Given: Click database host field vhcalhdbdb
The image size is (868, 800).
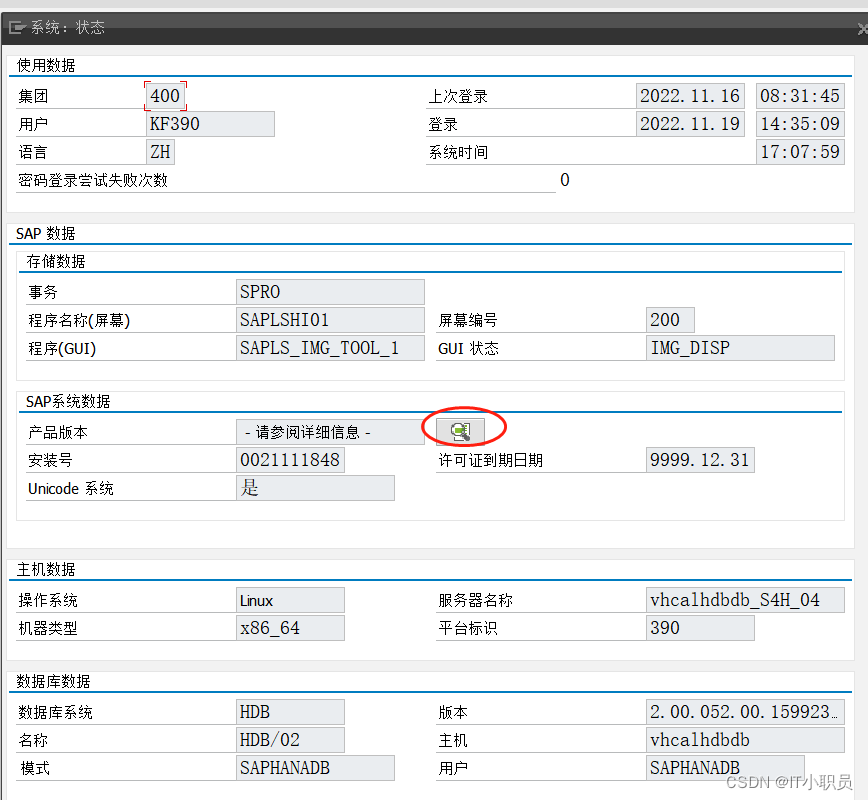Looking at the screenshot, I should 745,740.
